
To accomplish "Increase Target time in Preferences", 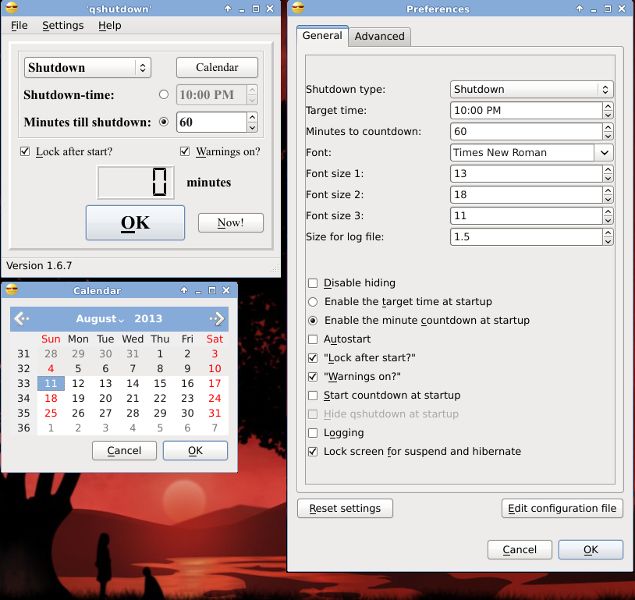I will pyautogui.click(x=607, y=106).
